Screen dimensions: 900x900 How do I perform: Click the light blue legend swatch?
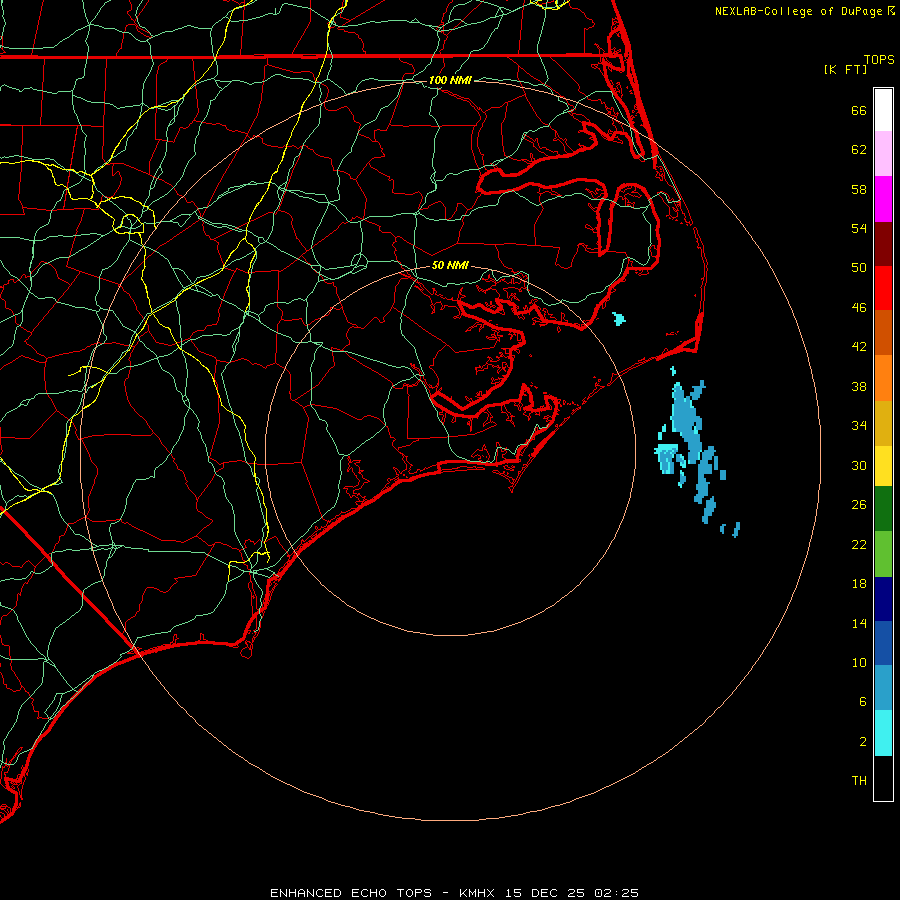click(x=883, y=688)
